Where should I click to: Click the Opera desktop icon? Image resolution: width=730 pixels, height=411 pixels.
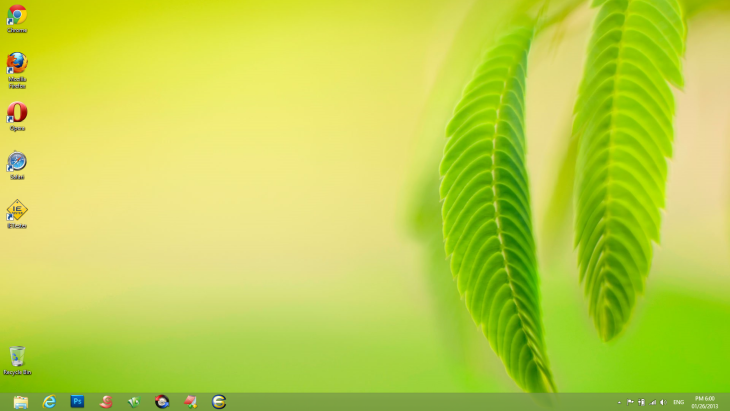click(17, 114)
